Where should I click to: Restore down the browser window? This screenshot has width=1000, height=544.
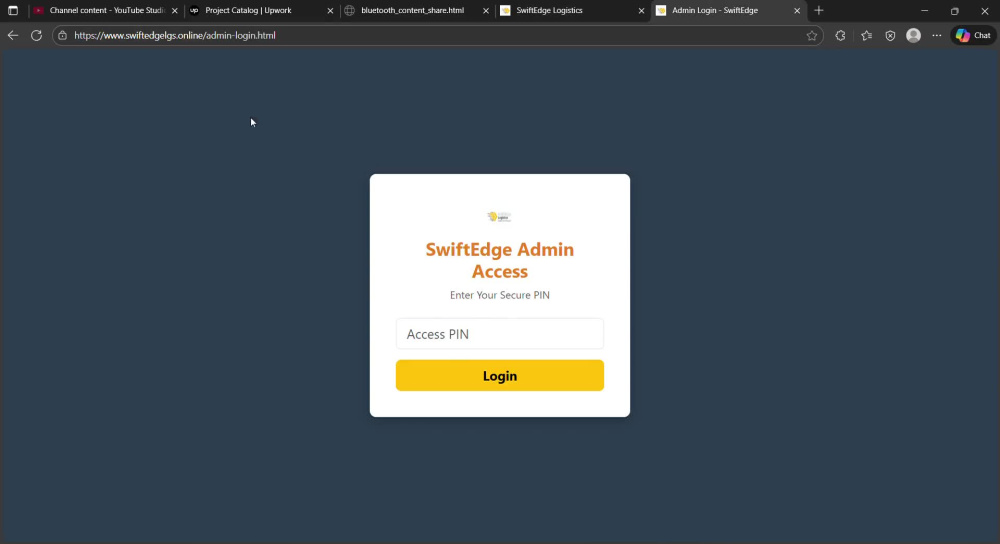[955, 11]
